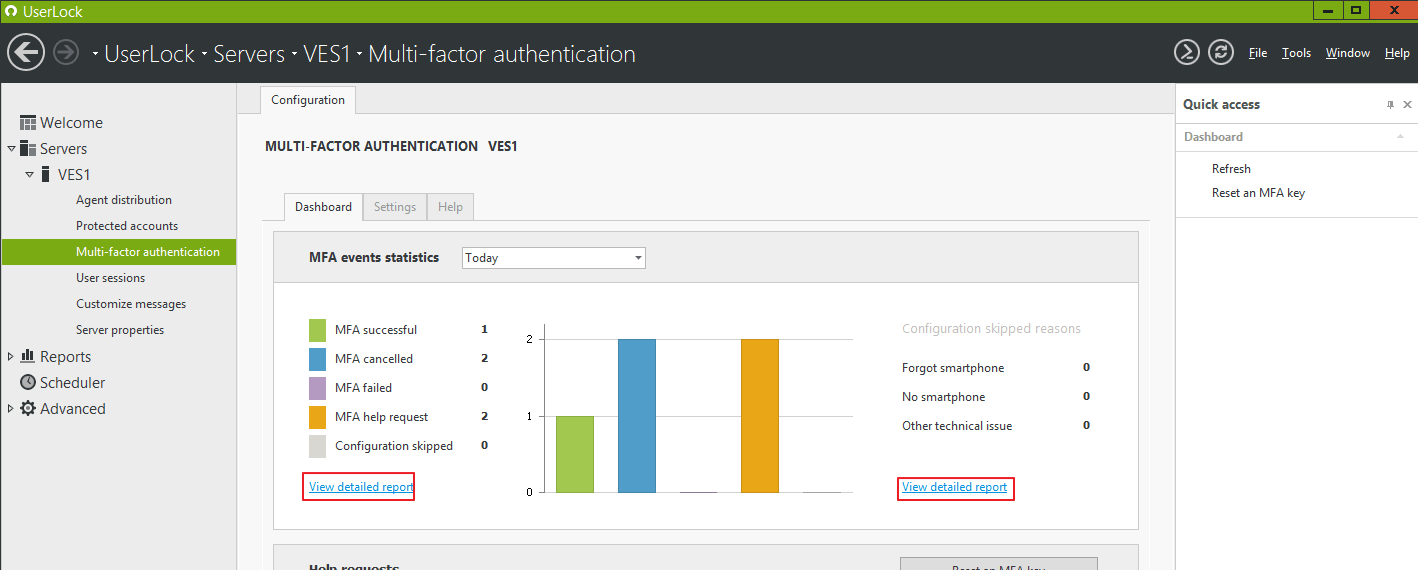Screen dimensions: 1418x570
Task: Select Scheduler in the sidebar
Action: (x=72, y=382)
